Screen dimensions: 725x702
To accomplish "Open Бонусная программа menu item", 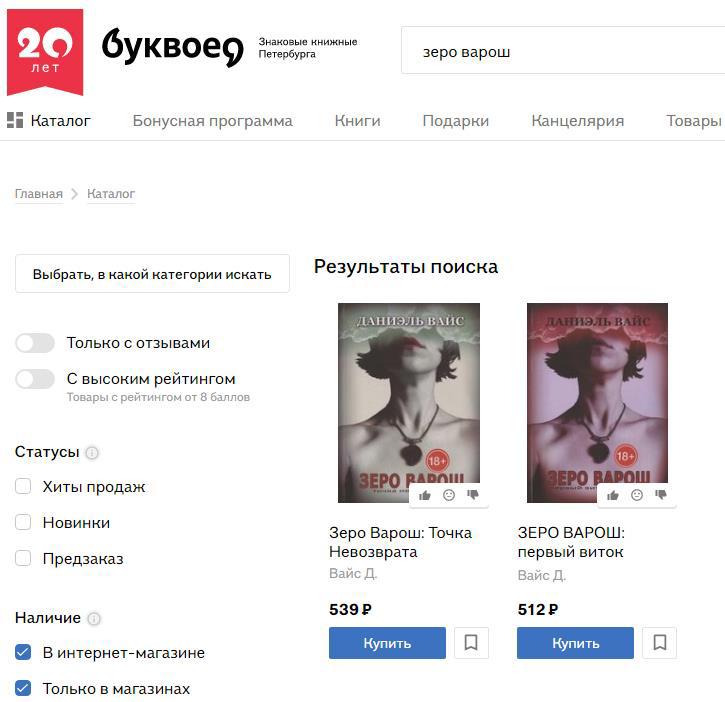I will (x=212, y=121).
